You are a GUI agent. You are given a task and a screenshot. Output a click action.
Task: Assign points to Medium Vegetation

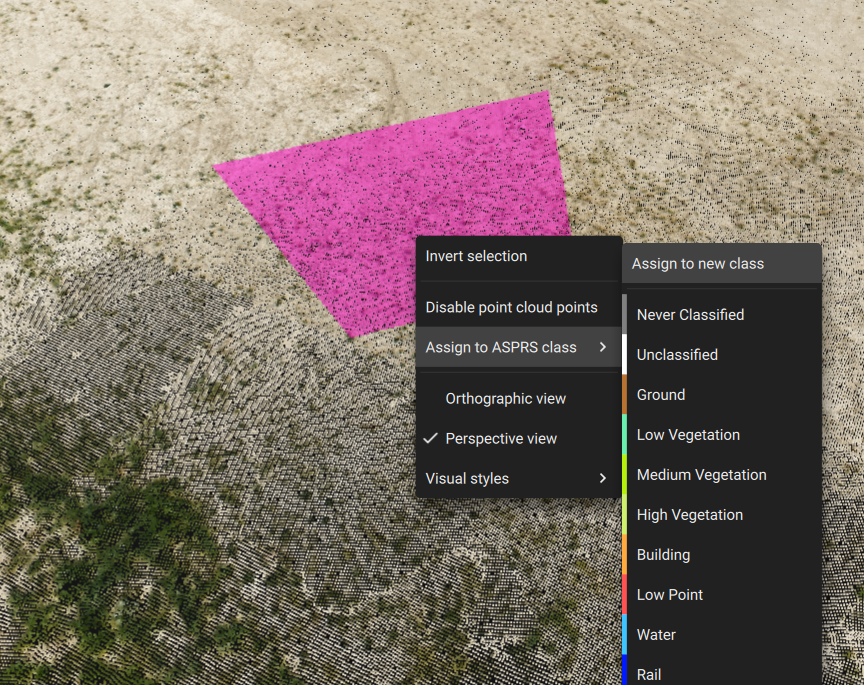pos(702,475)
